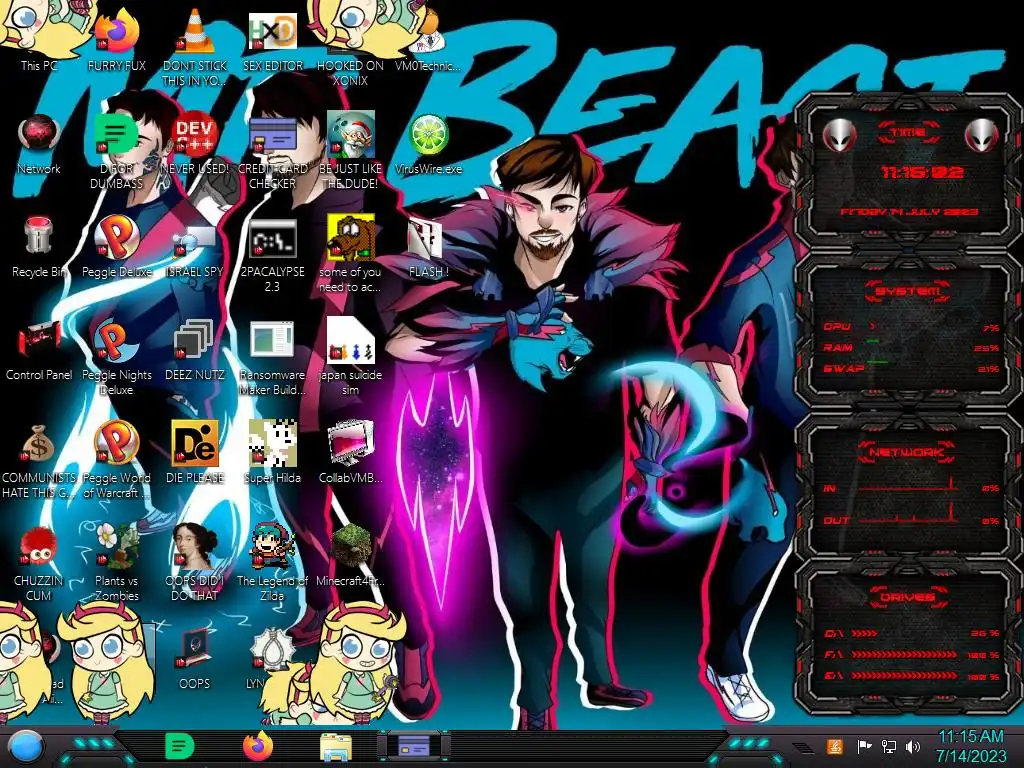Launch Peggle World of Warcraft shortcut
This screenshot has height=768, width=1024.
click(117, 460)
